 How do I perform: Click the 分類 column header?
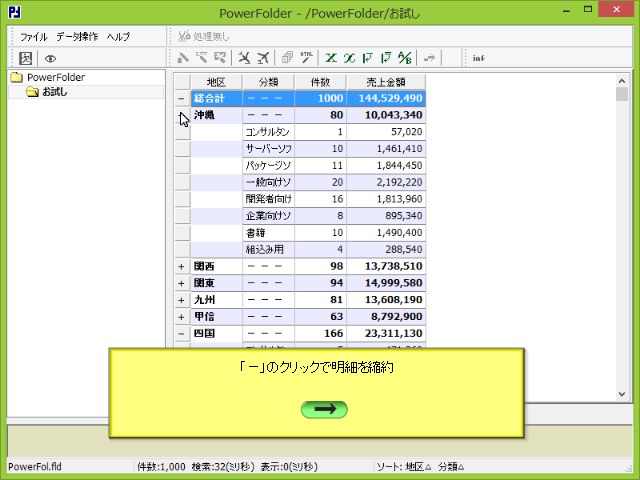[269, 82]
